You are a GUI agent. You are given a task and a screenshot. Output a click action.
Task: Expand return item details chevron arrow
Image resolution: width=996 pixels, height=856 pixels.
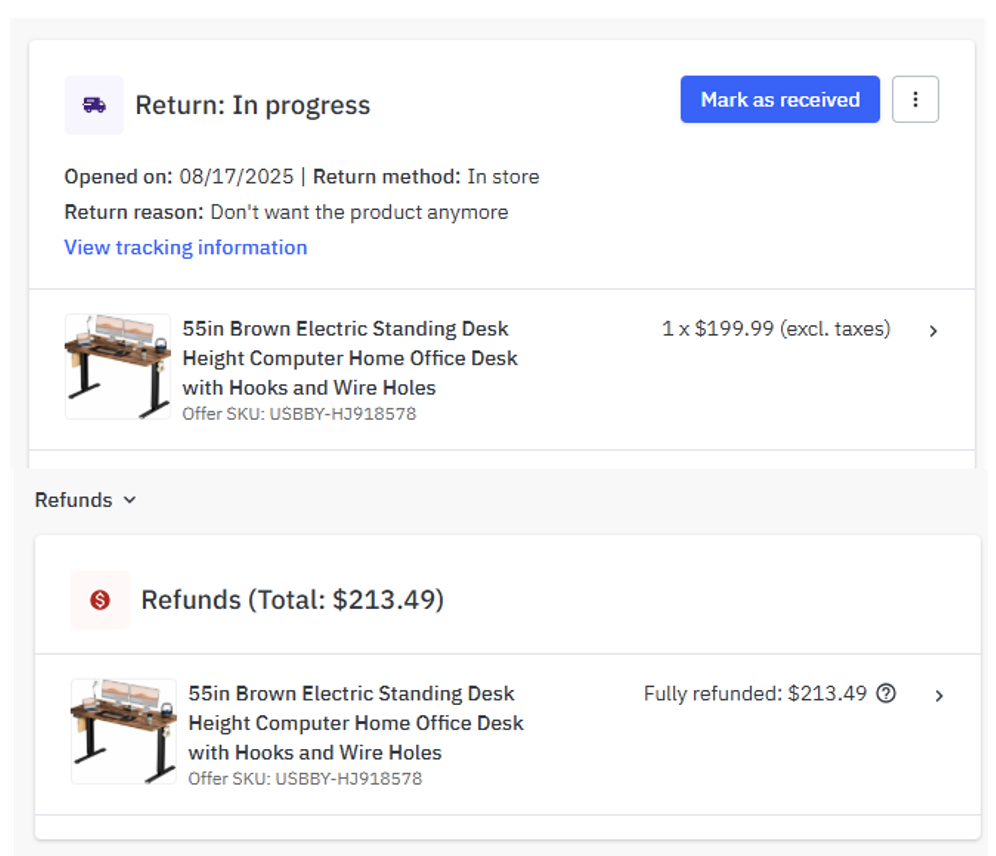(933, 331)
